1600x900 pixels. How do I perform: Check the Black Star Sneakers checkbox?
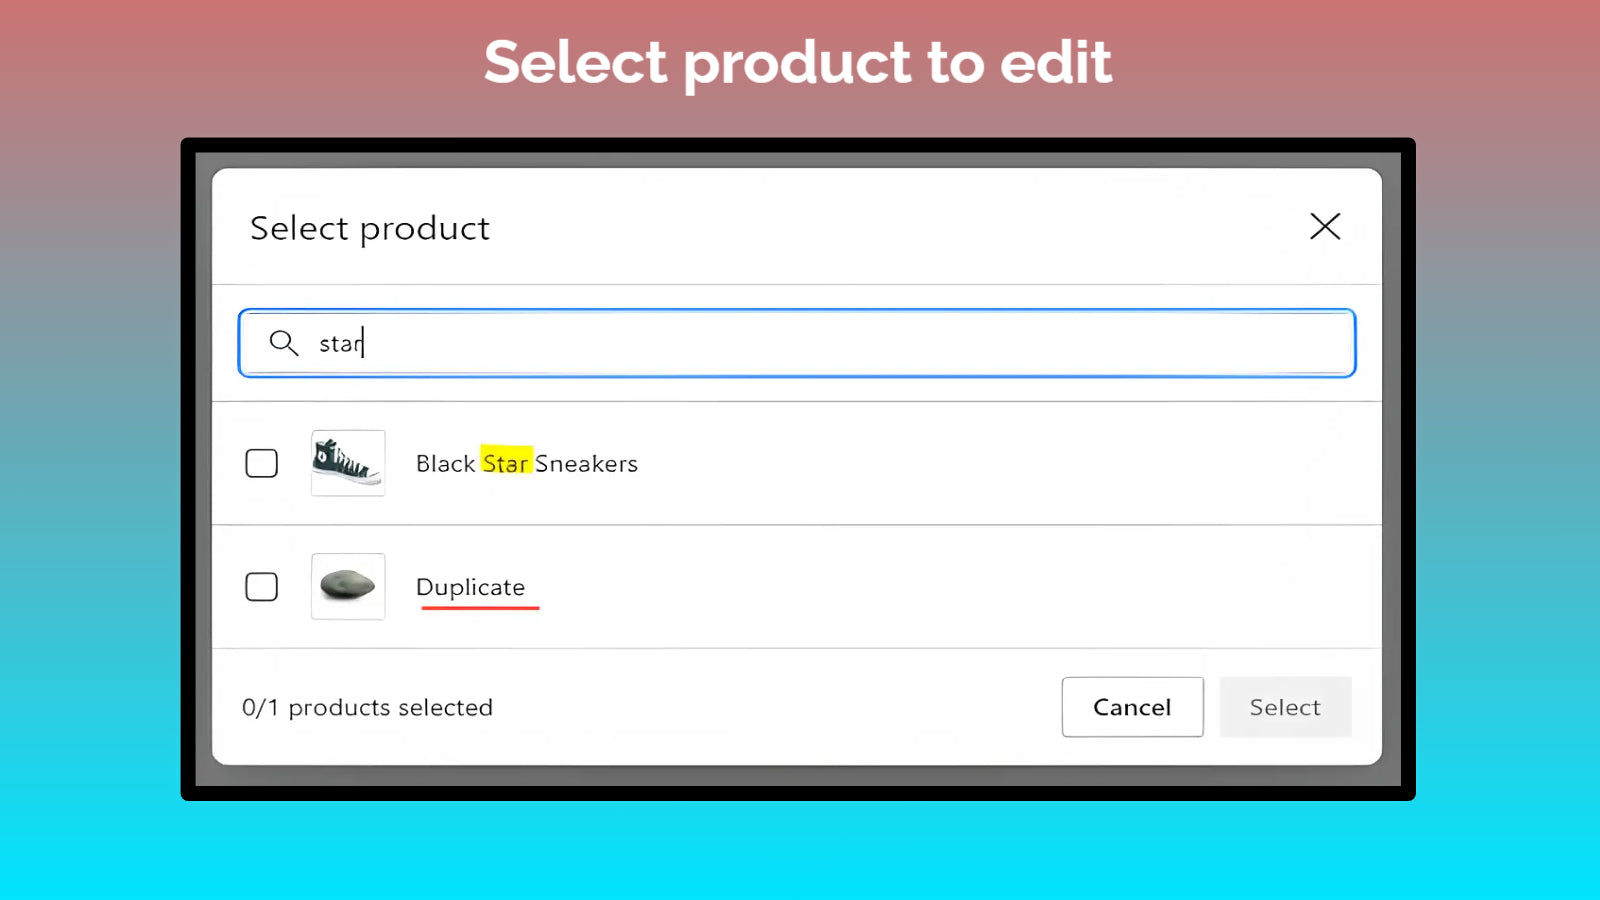tap(262, 463)
